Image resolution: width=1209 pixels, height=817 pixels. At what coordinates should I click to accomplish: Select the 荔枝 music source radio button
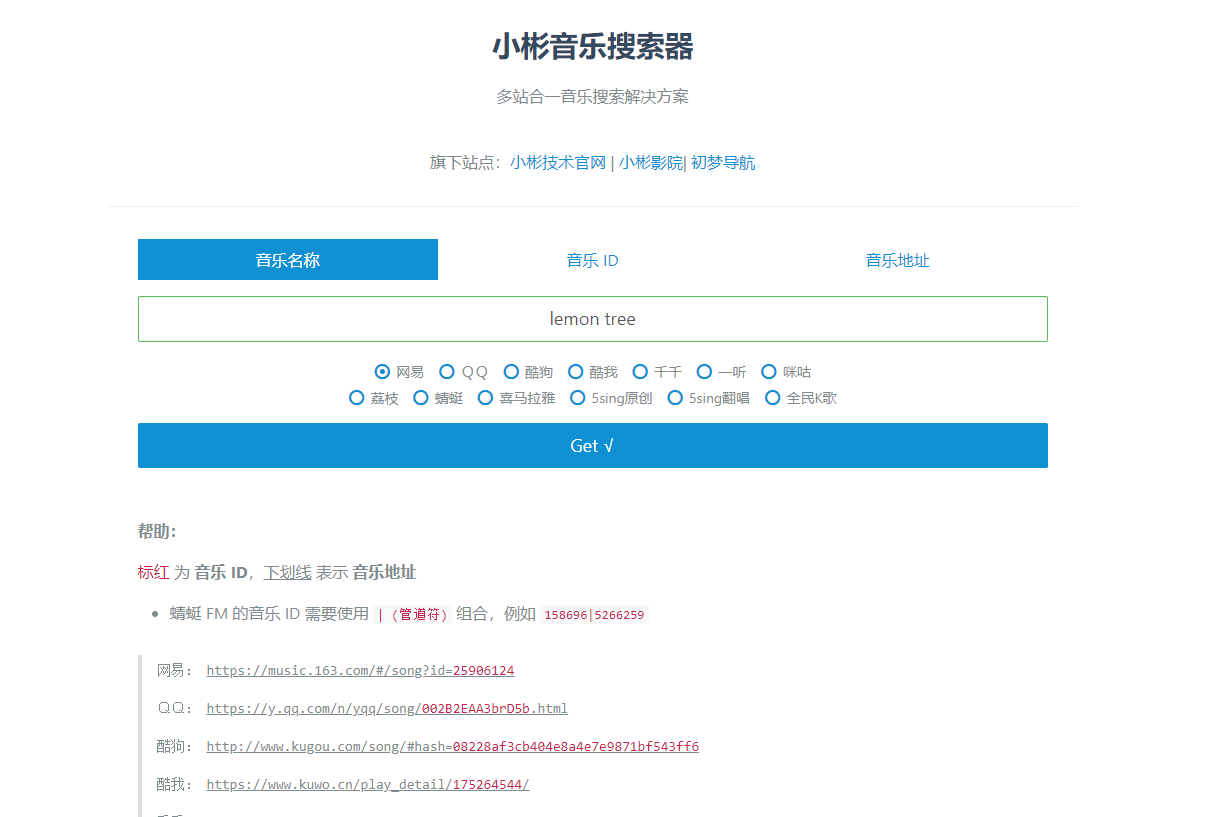357,397
